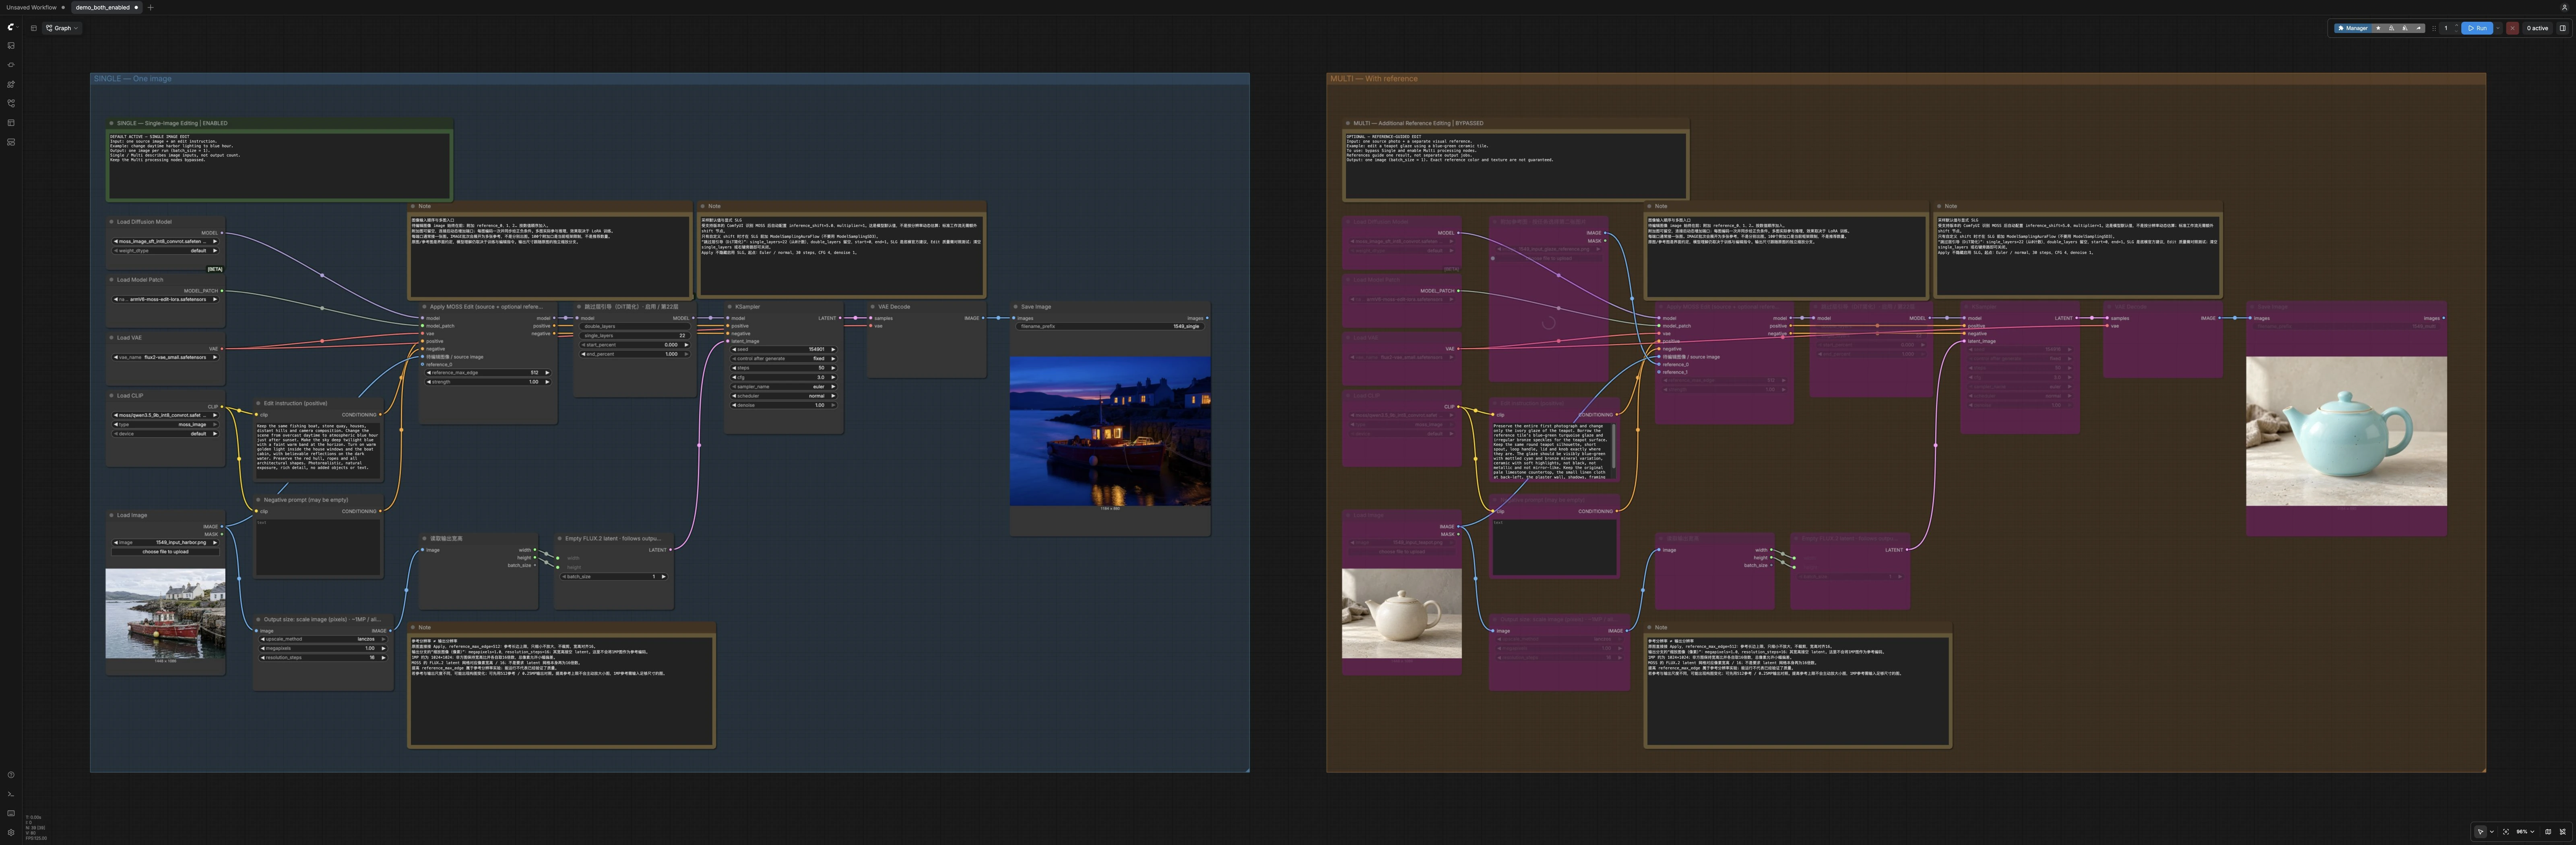Open the keyboard shortcuts icon in lower-left sidebar
The height and width of the screenshot is (845, 2576).
coord(11,813)
